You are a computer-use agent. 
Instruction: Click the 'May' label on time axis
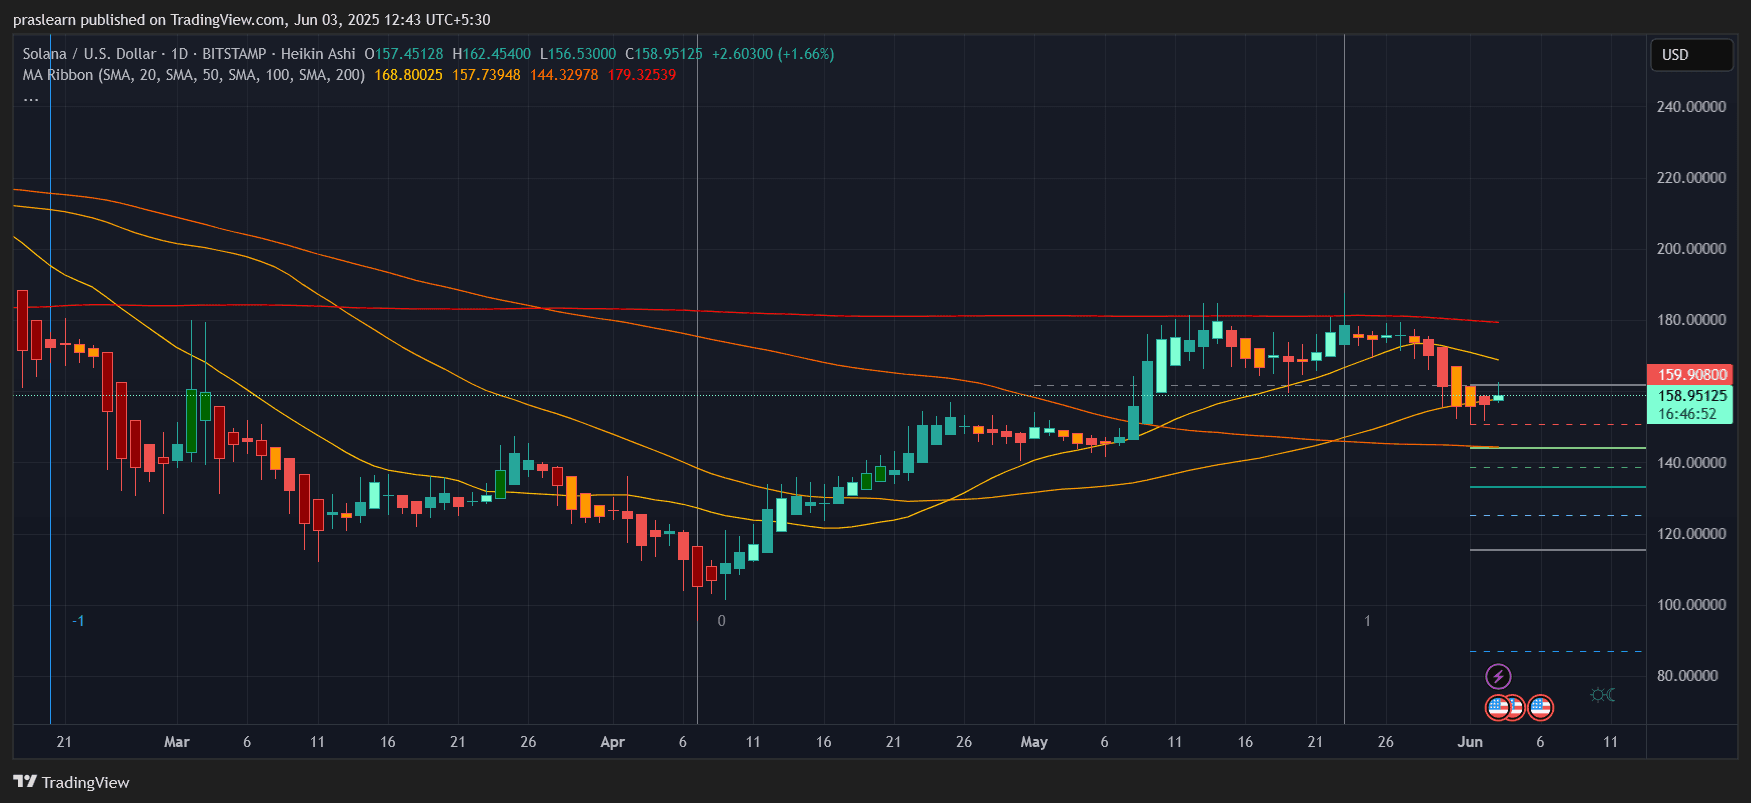tap(1034, 742)
